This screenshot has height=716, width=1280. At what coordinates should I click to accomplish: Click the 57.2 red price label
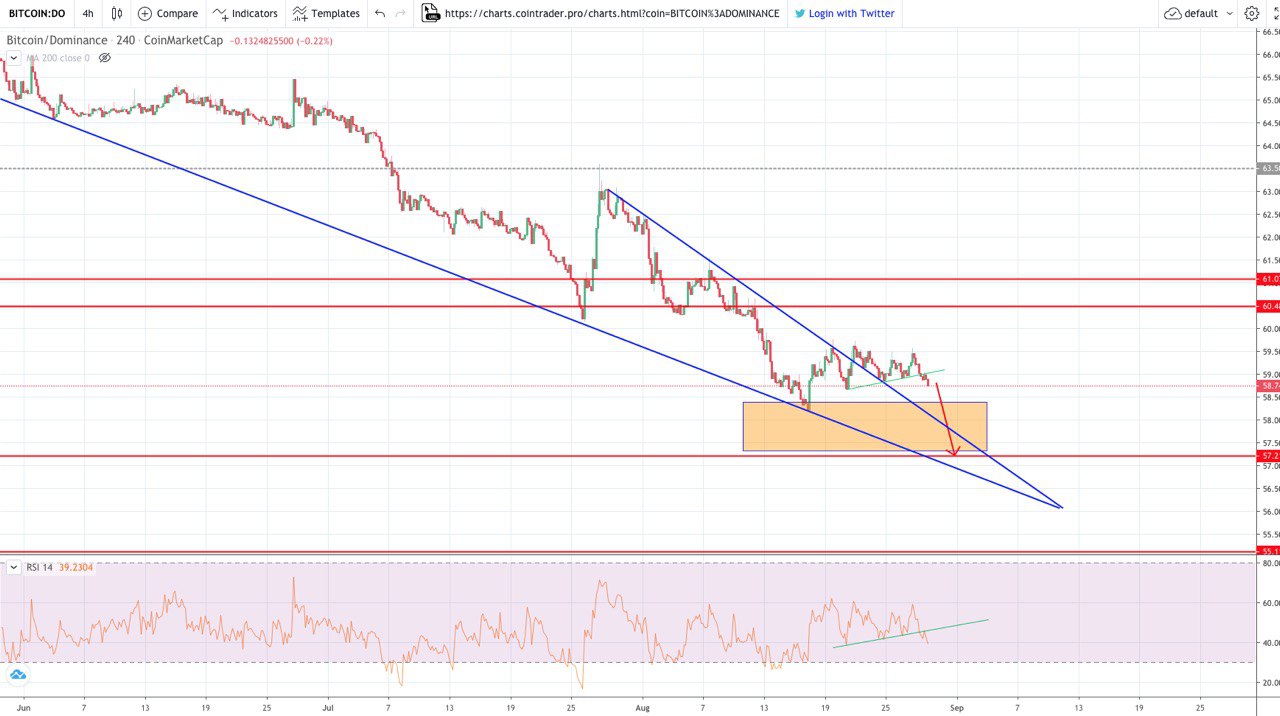1269,456
